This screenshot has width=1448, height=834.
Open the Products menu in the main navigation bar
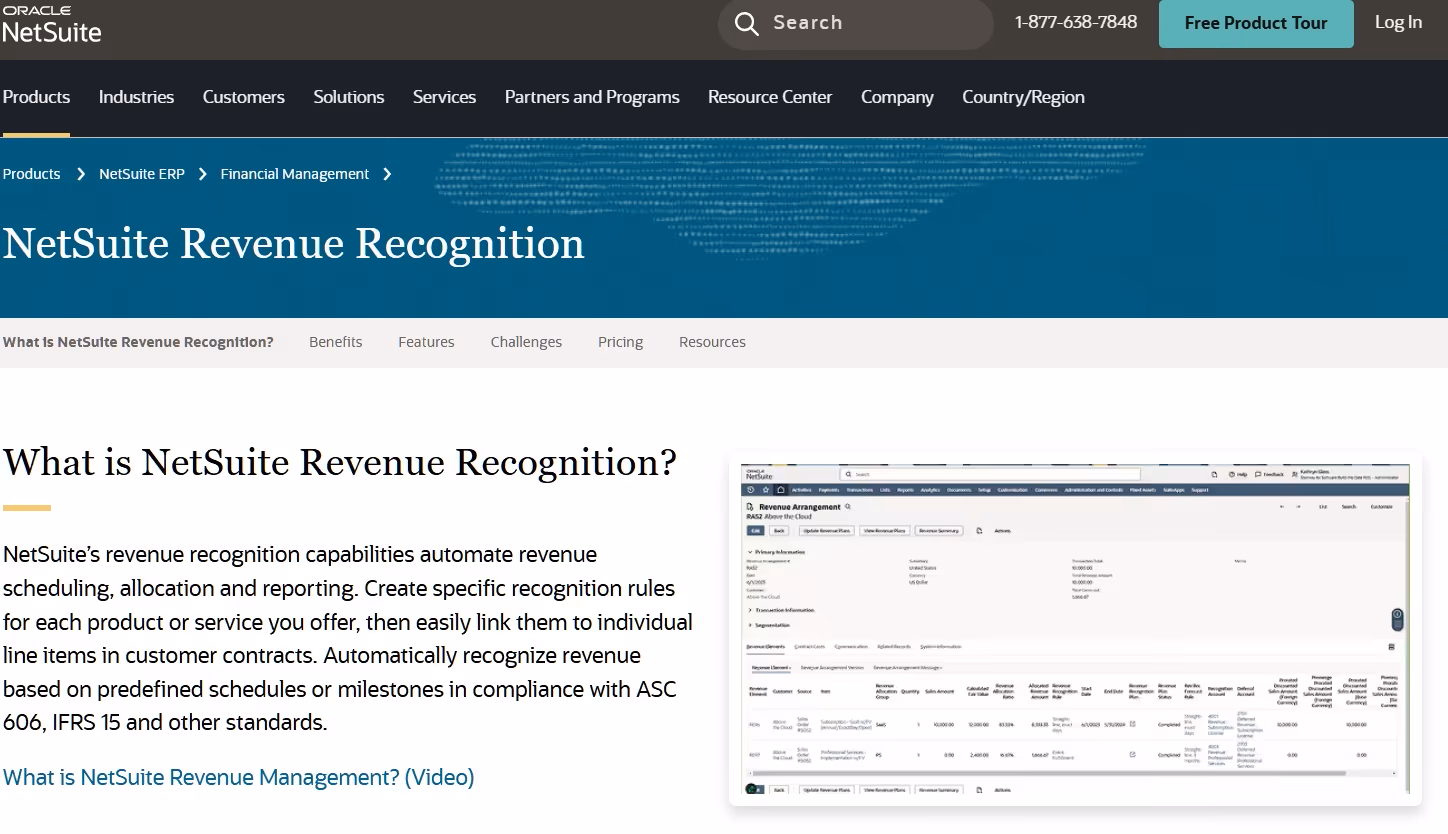tap(36, 97)
